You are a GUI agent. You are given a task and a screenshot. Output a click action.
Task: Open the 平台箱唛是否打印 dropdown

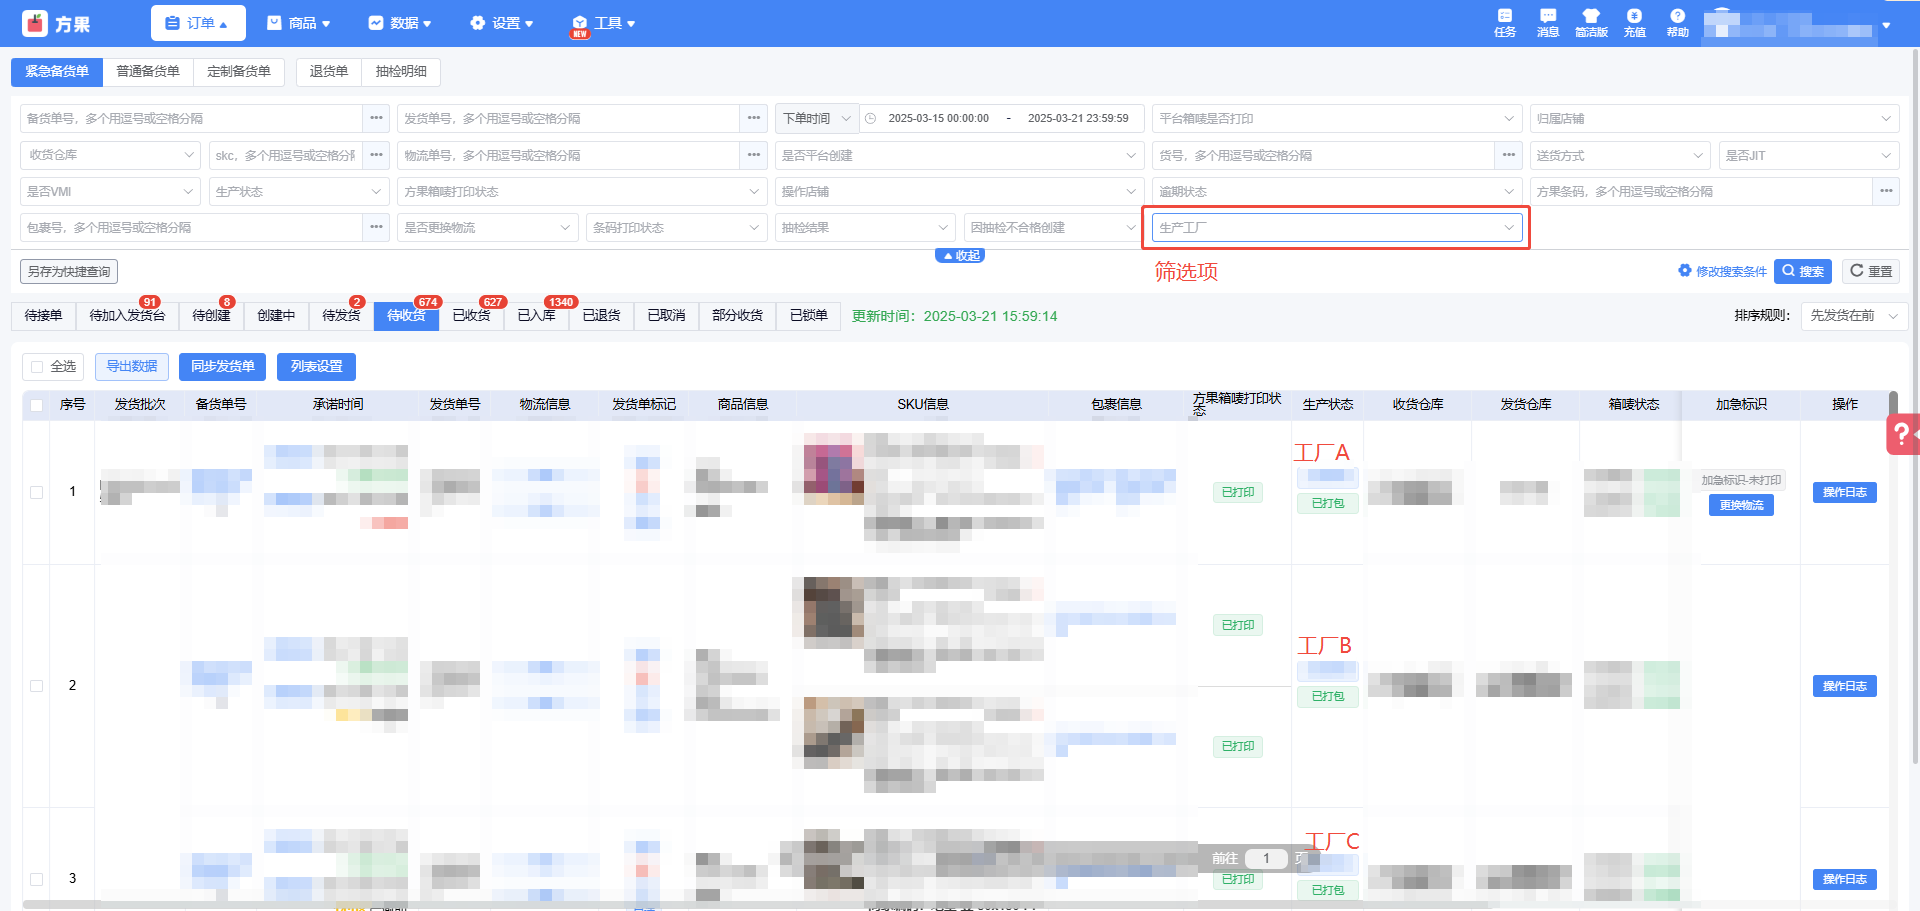point(1337,118)
